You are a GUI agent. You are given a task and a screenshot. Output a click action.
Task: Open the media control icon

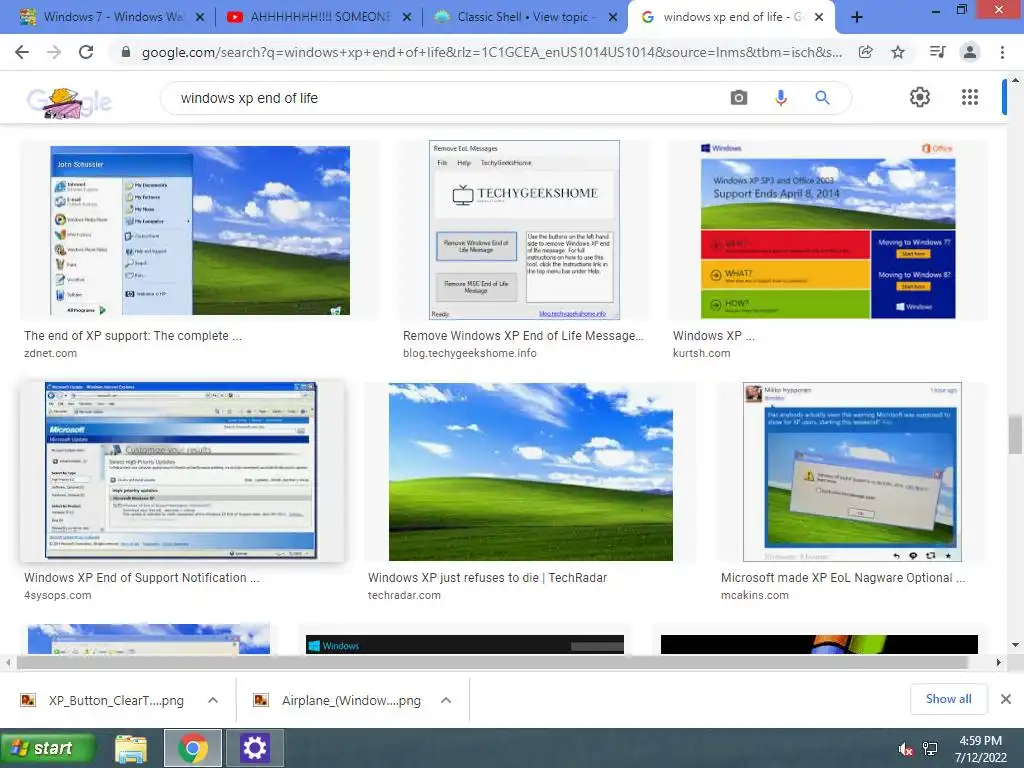click(937, 52)
